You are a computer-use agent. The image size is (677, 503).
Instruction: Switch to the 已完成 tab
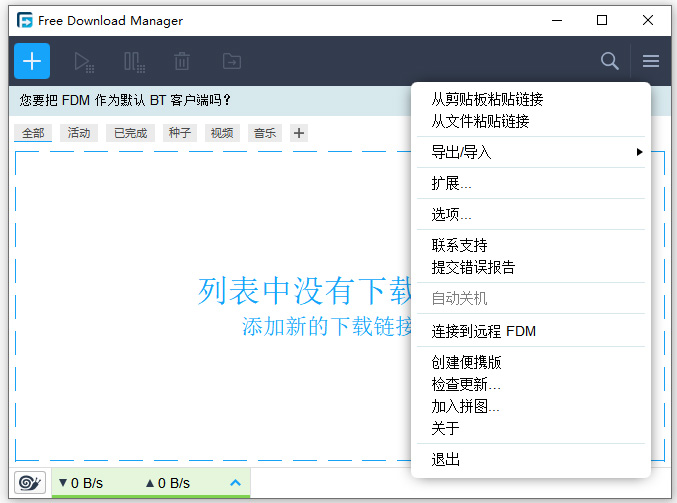130,133
